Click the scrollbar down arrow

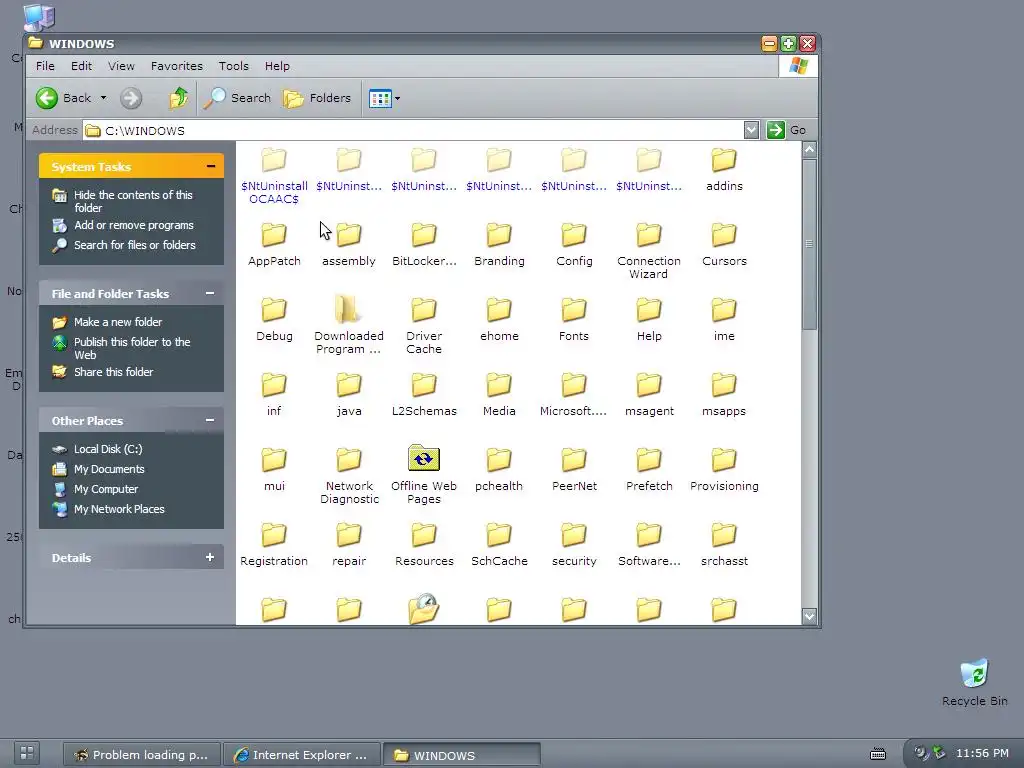click(809, 616)
